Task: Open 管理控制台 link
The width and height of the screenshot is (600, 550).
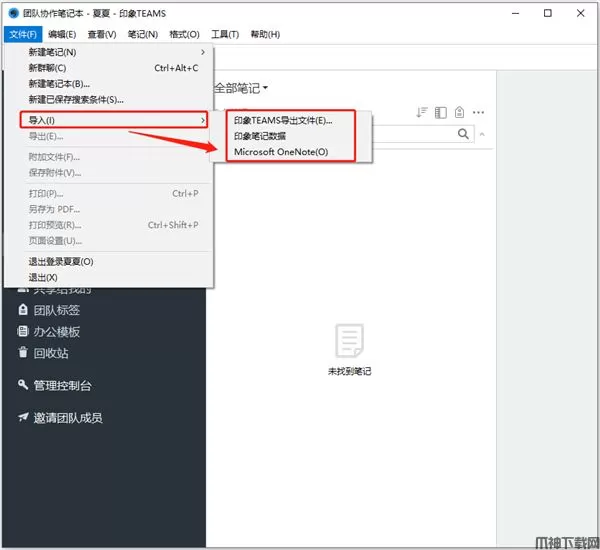Action: (63, 386)
